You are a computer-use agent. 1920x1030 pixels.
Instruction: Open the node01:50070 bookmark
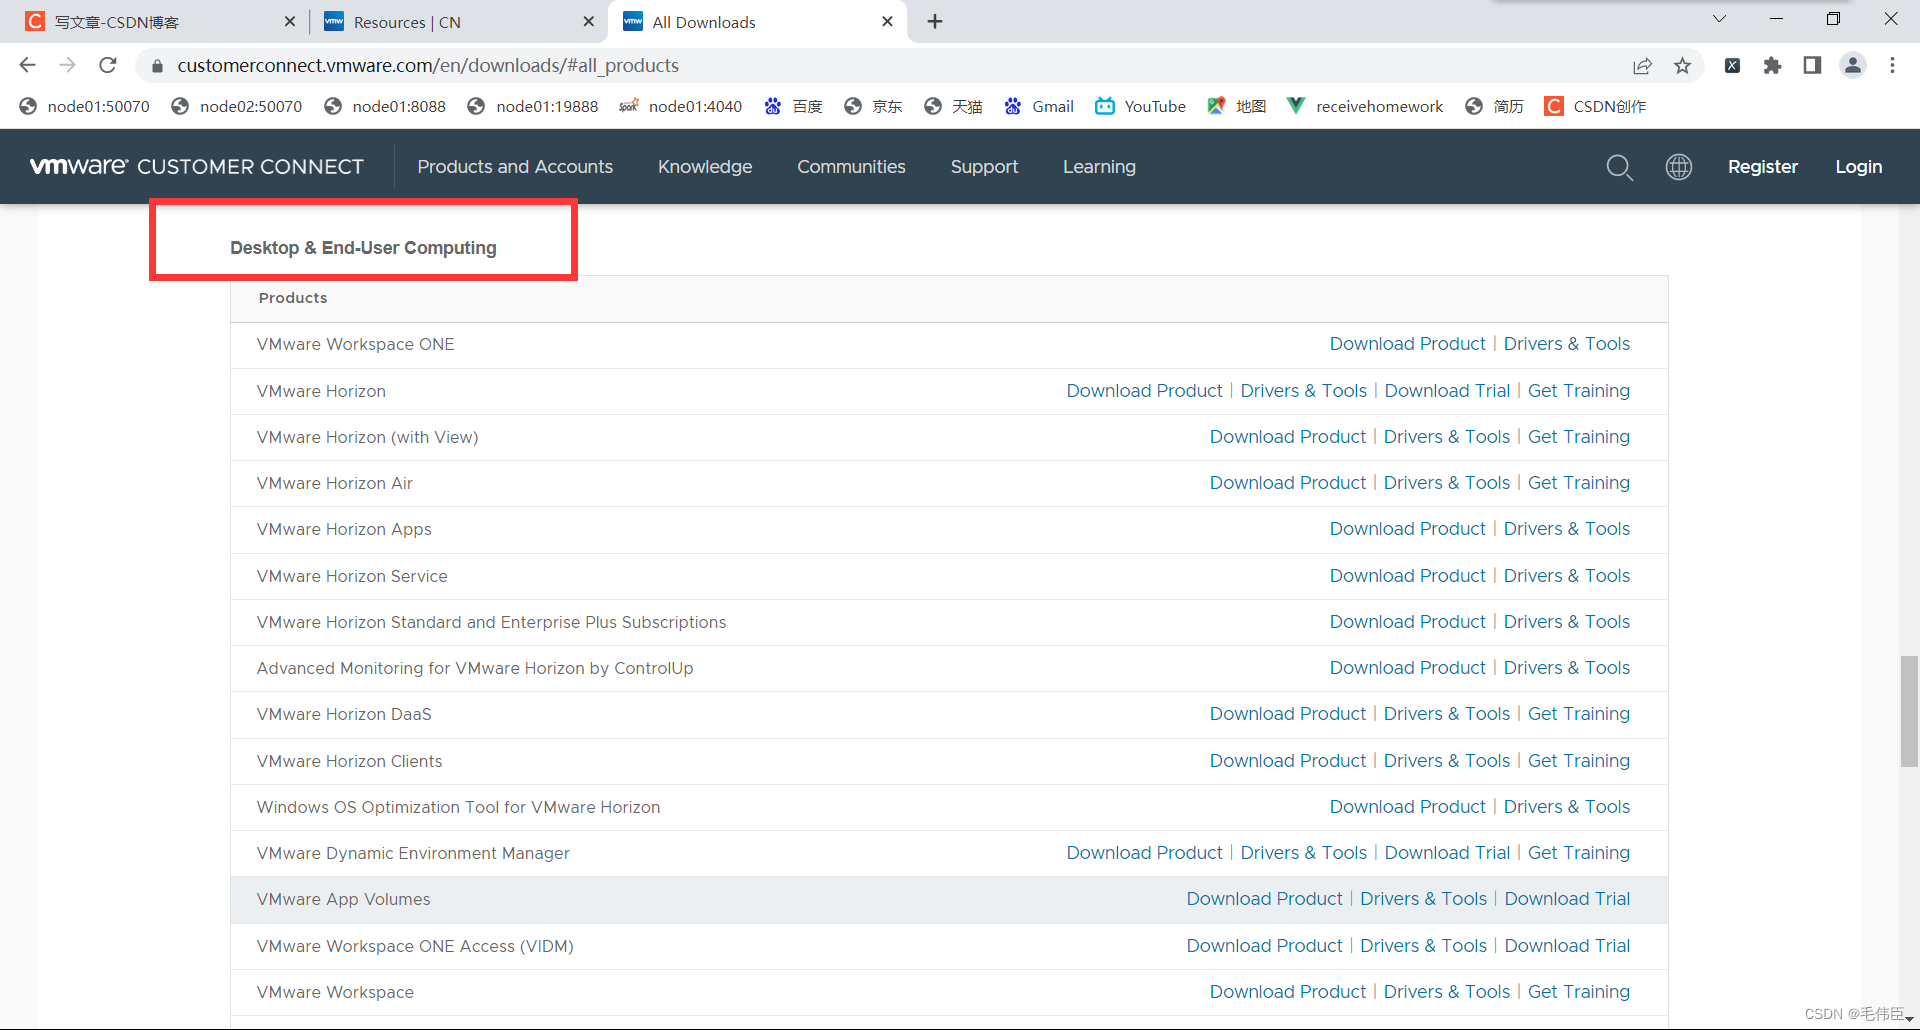(85, 106)
